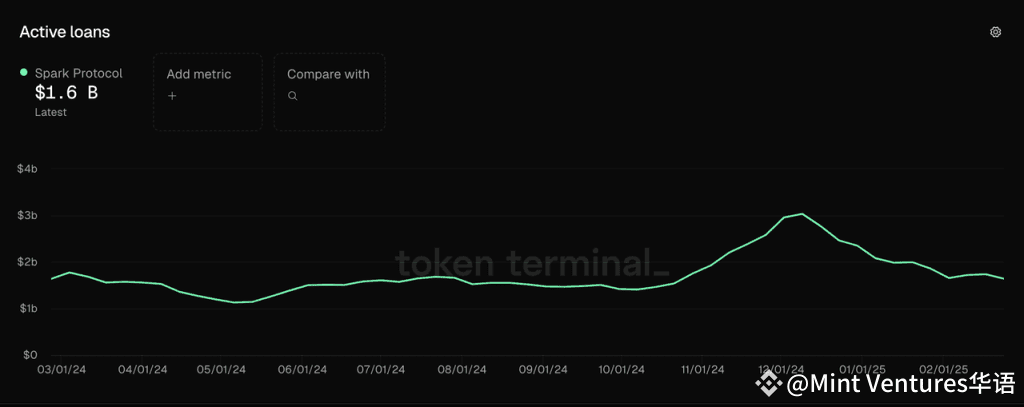Click the 02/01/25 date axis marker
Image resolution: width=1024 pixels, height=407 pixels.
[x=943, y=370]
